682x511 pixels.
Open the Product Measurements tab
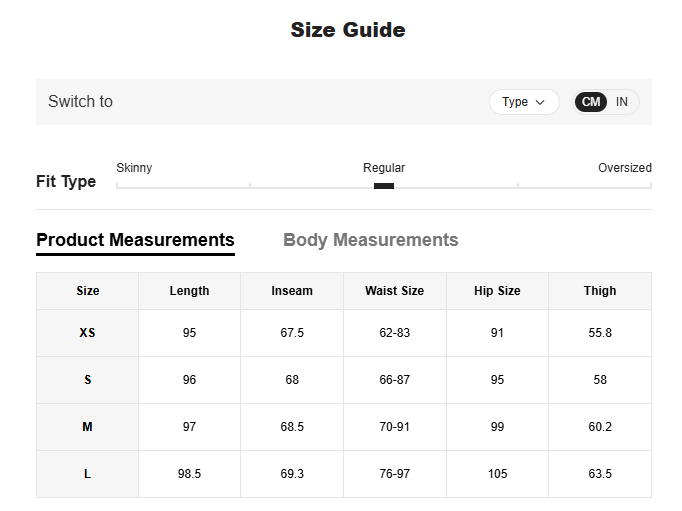[x=135, y=240]
